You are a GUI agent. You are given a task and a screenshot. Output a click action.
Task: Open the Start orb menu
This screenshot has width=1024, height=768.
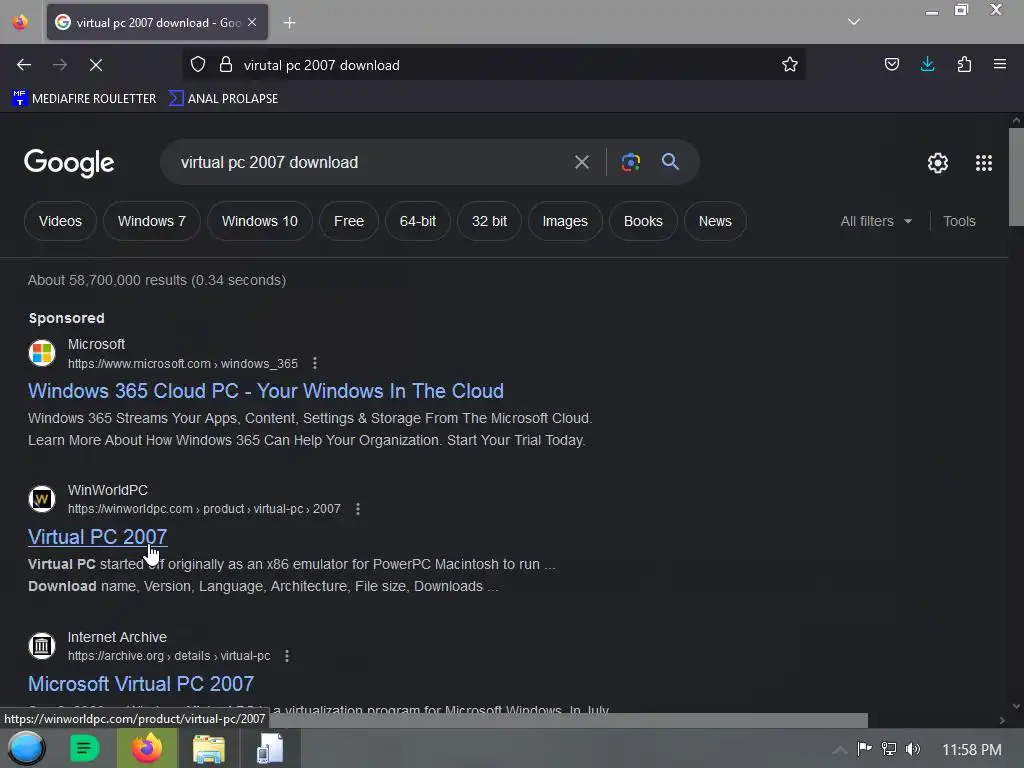tap(26, 748)
